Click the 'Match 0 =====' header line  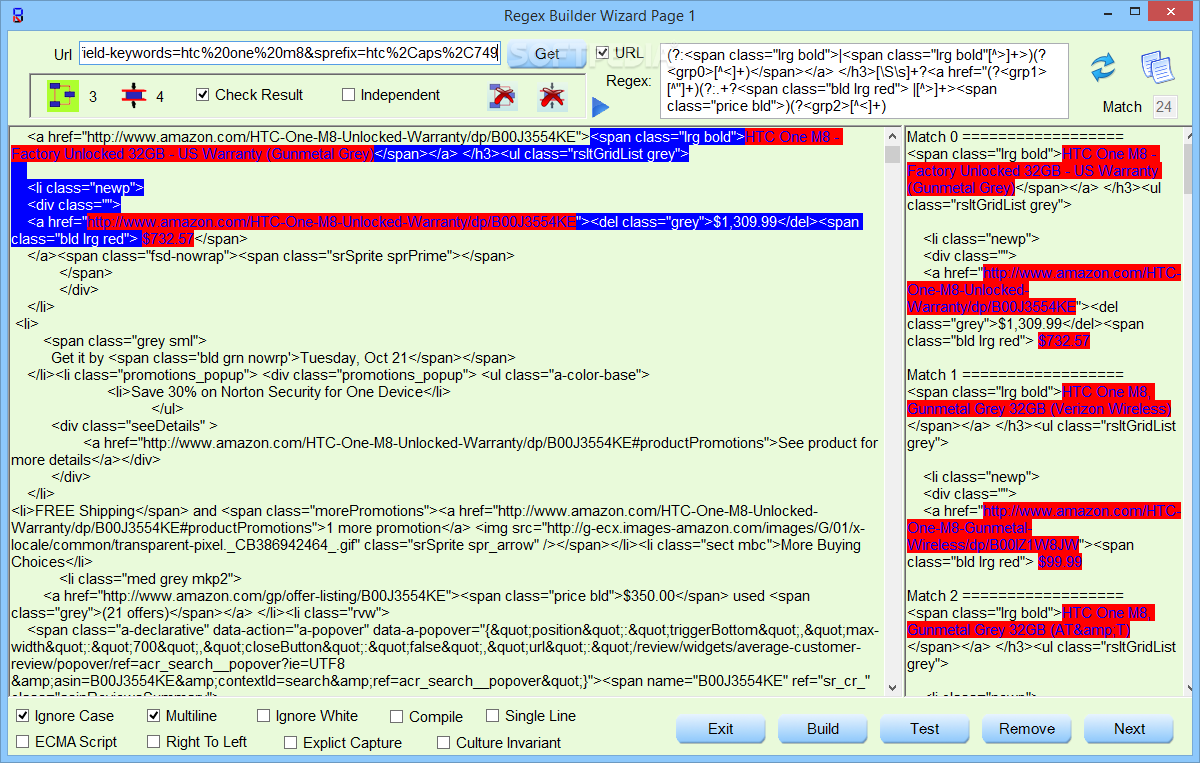pos(1015,136)
